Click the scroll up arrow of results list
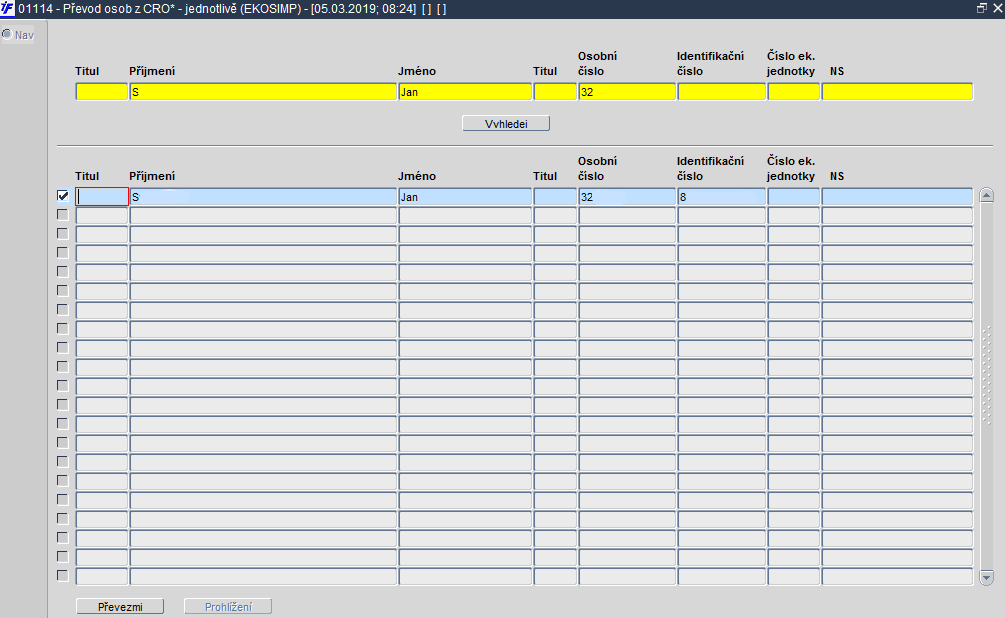Screen dimensions: 1005x618 [986, 196]
